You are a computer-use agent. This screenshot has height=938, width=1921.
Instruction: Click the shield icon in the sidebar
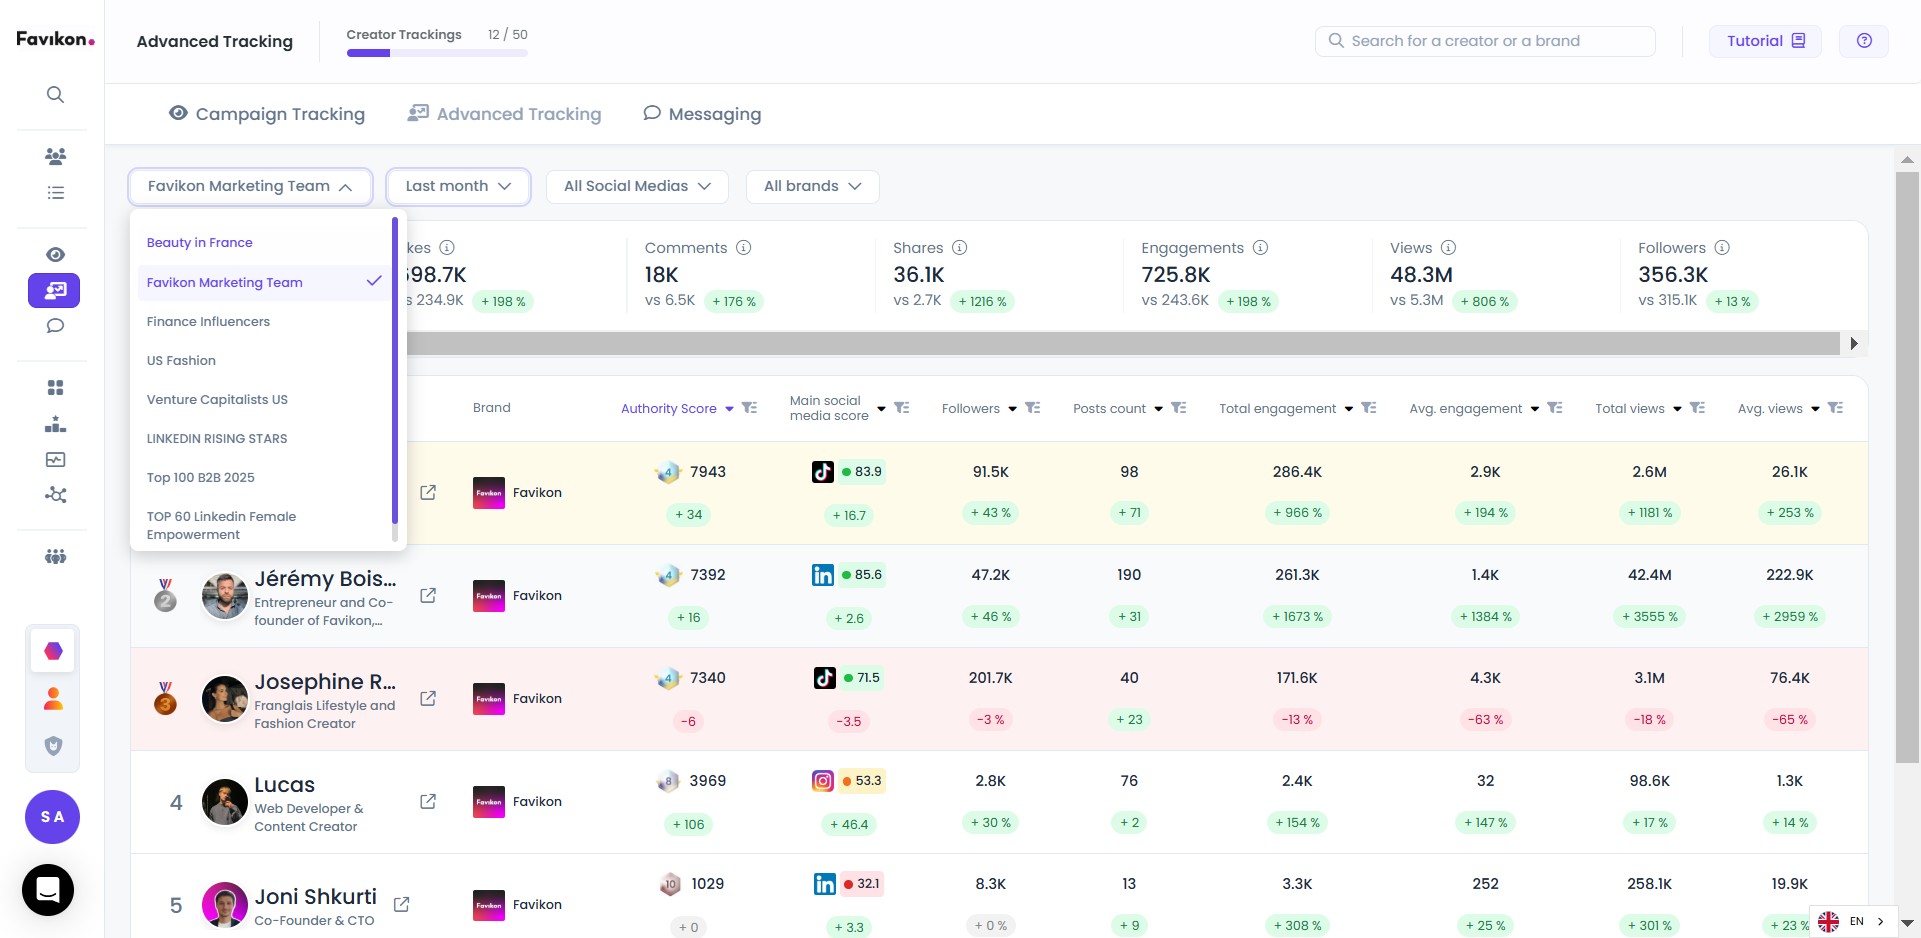54,746
